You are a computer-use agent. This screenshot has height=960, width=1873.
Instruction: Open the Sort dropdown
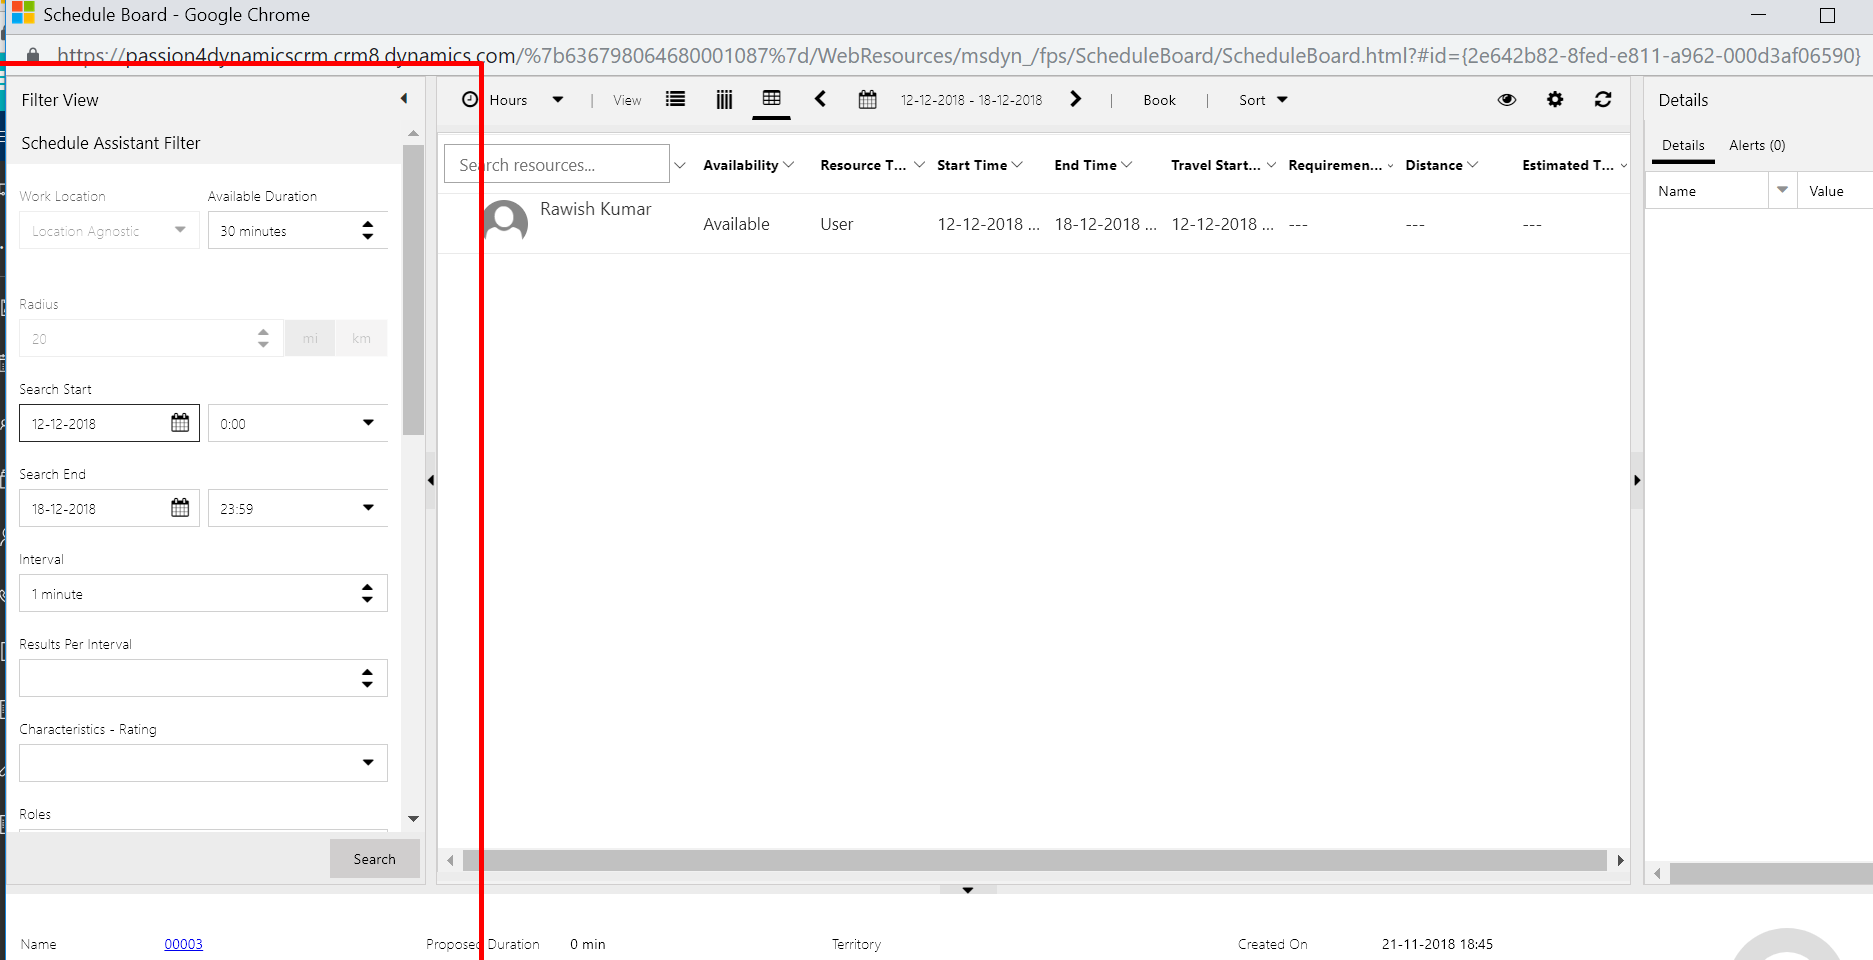pyautogui.click(x=1262, y=100)
